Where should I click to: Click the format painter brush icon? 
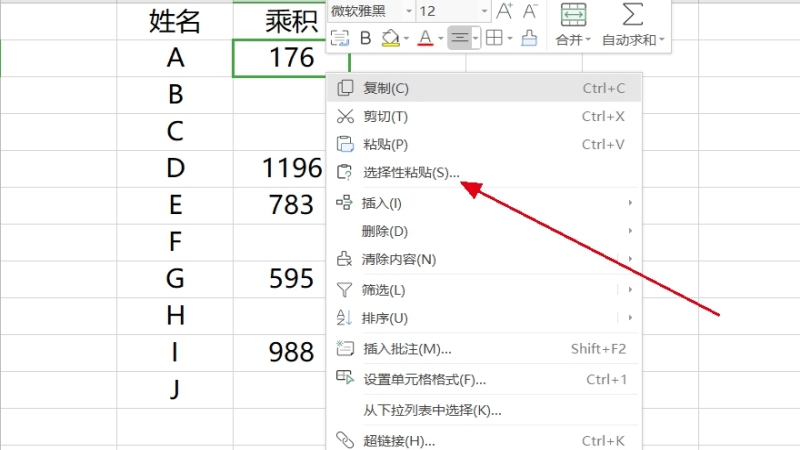(529, 38)
